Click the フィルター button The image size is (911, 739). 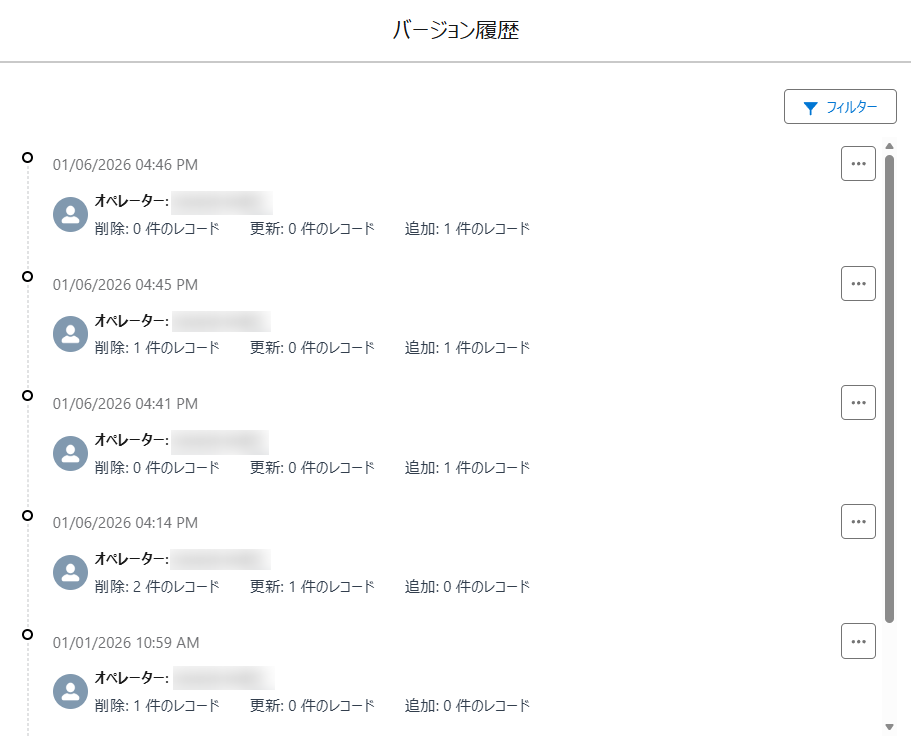pyautogui.click(x=840, y=107)
